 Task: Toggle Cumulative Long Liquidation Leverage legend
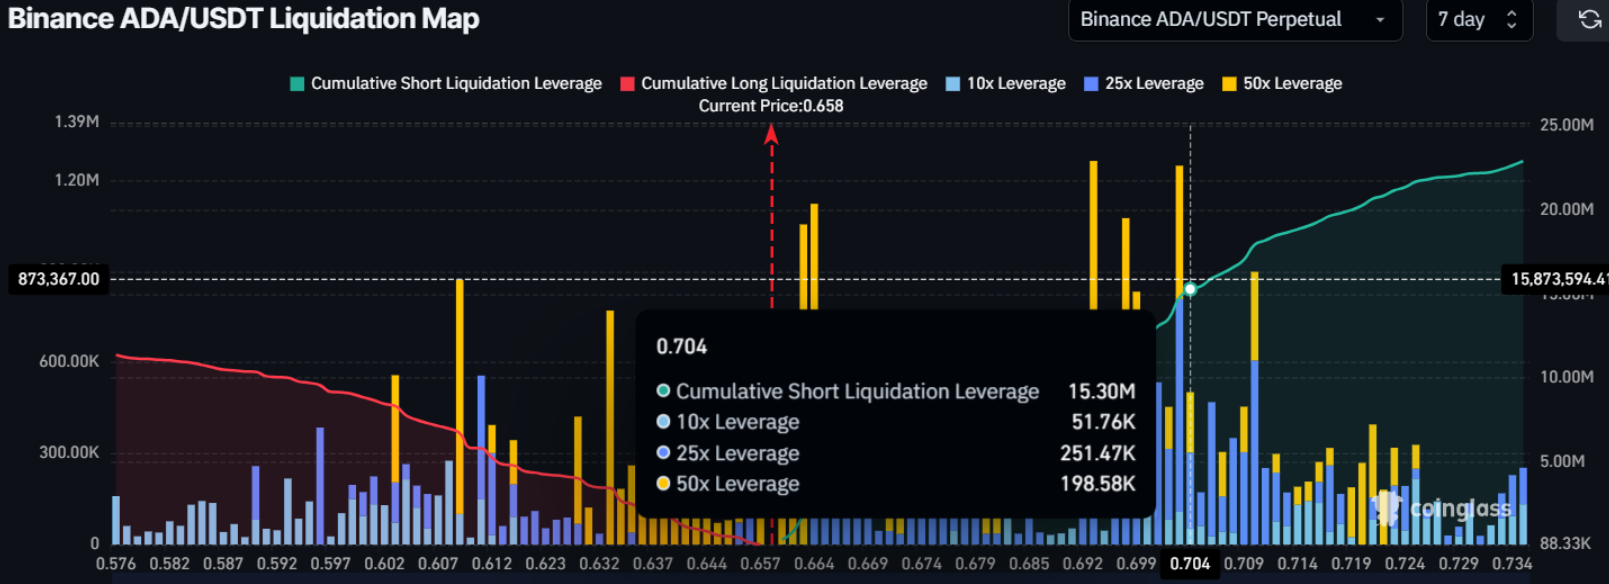tap(784, 84)
